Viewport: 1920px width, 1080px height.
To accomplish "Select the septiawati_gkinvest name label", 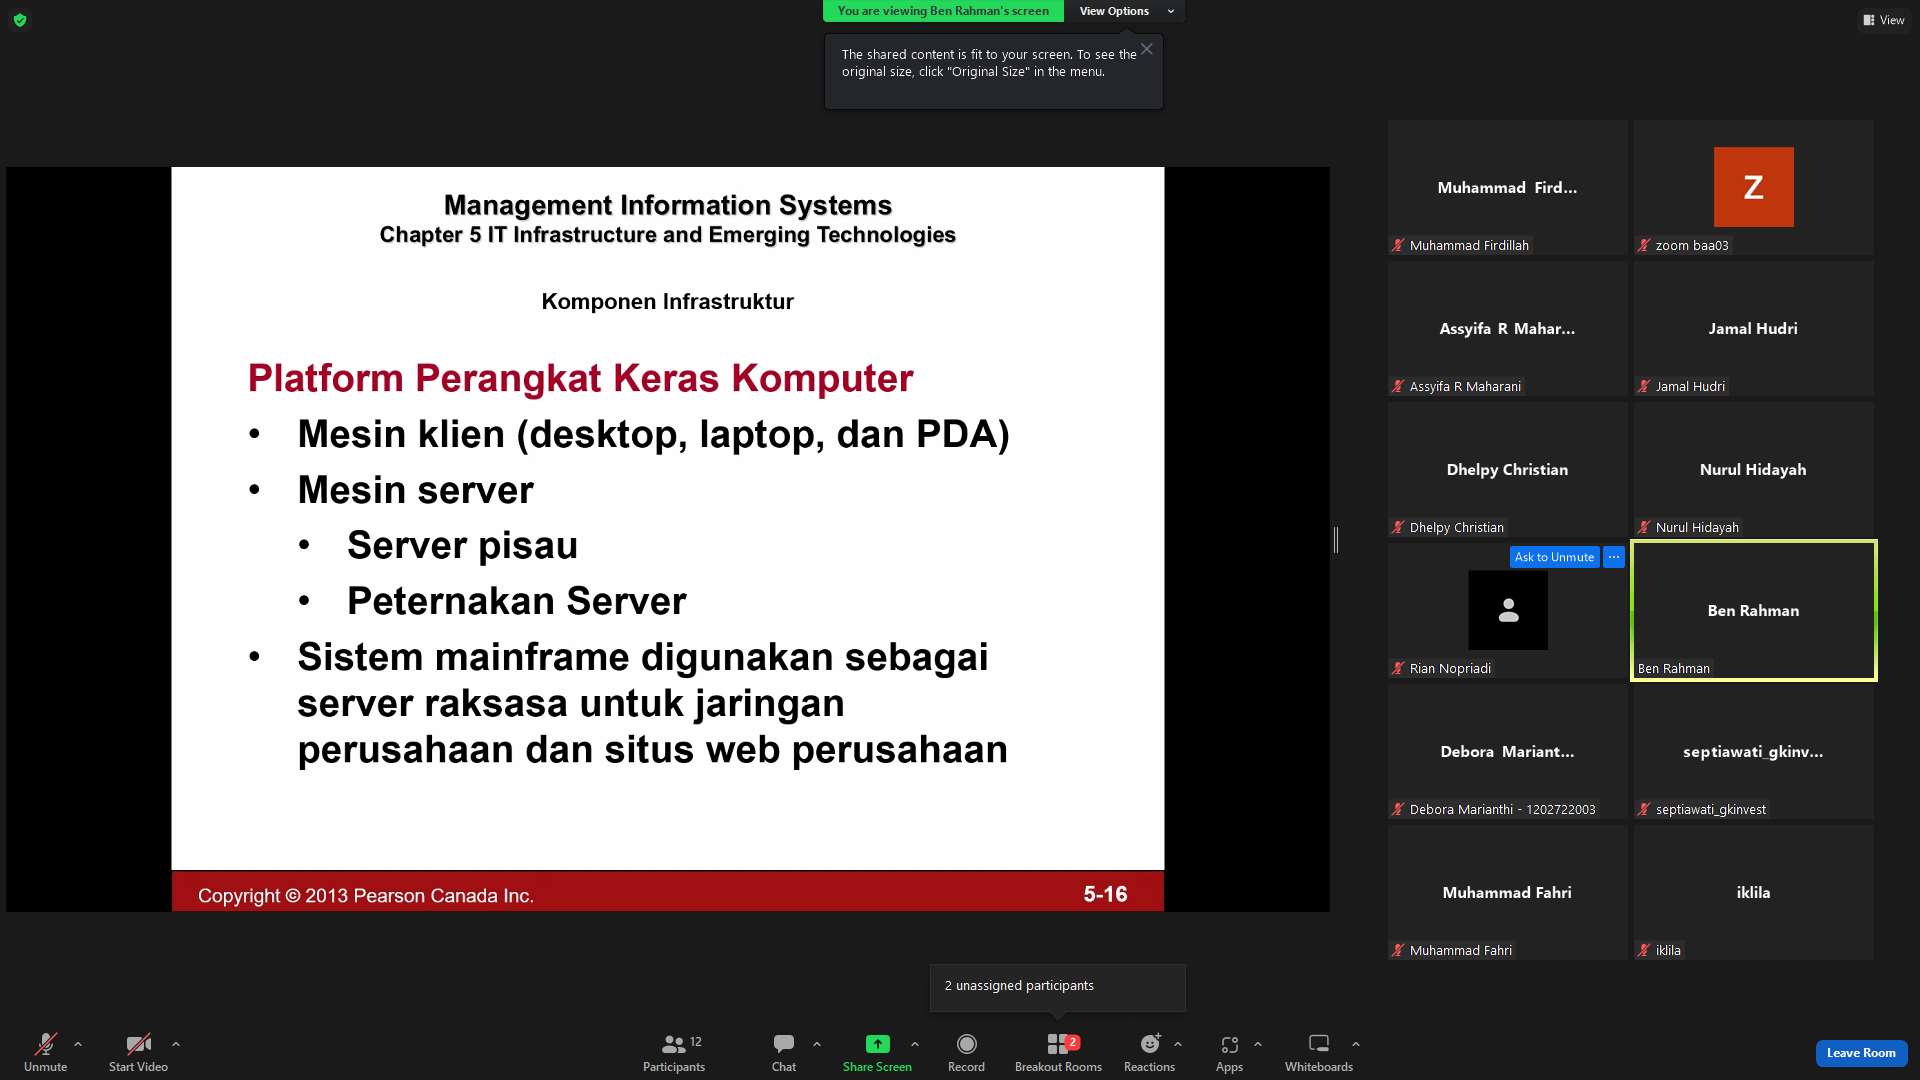I will pos(1710,809).
